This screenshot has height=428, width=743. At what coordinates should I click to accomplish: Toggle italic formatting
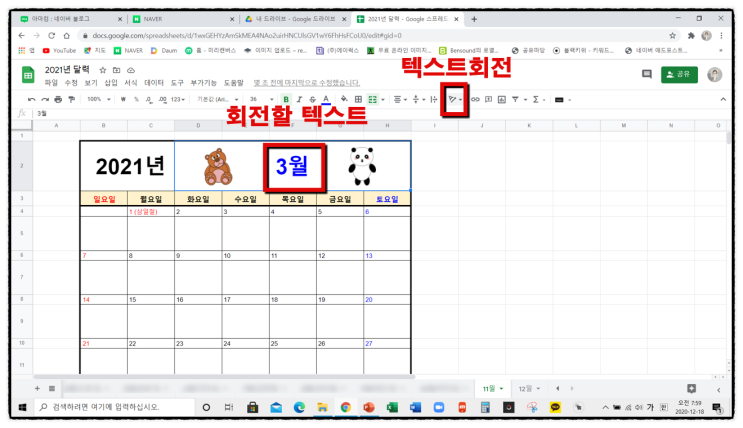coord(299,100)
